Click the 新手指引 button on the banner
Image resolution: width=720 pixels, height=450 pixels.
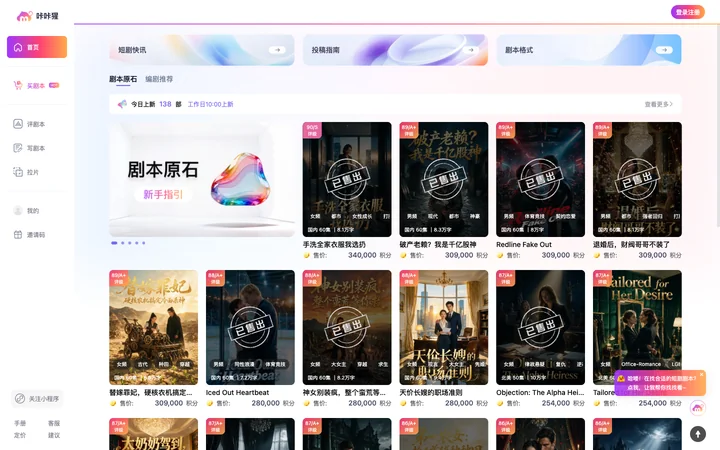pyautogui.click(x=163, y=194)
